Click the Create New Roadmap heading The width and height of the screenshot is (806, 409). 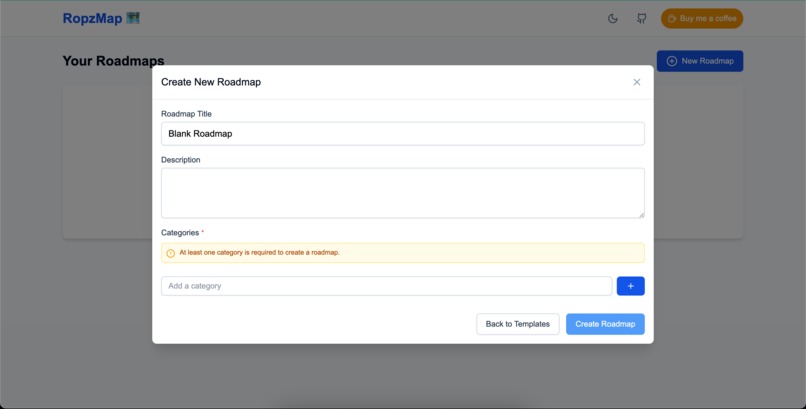coord(211,82)
